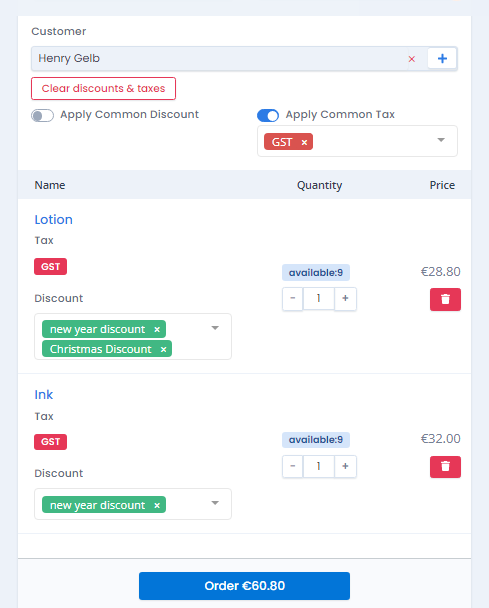
Task: Remove new year discount from Ink
Action: click(x=157, y=505)
